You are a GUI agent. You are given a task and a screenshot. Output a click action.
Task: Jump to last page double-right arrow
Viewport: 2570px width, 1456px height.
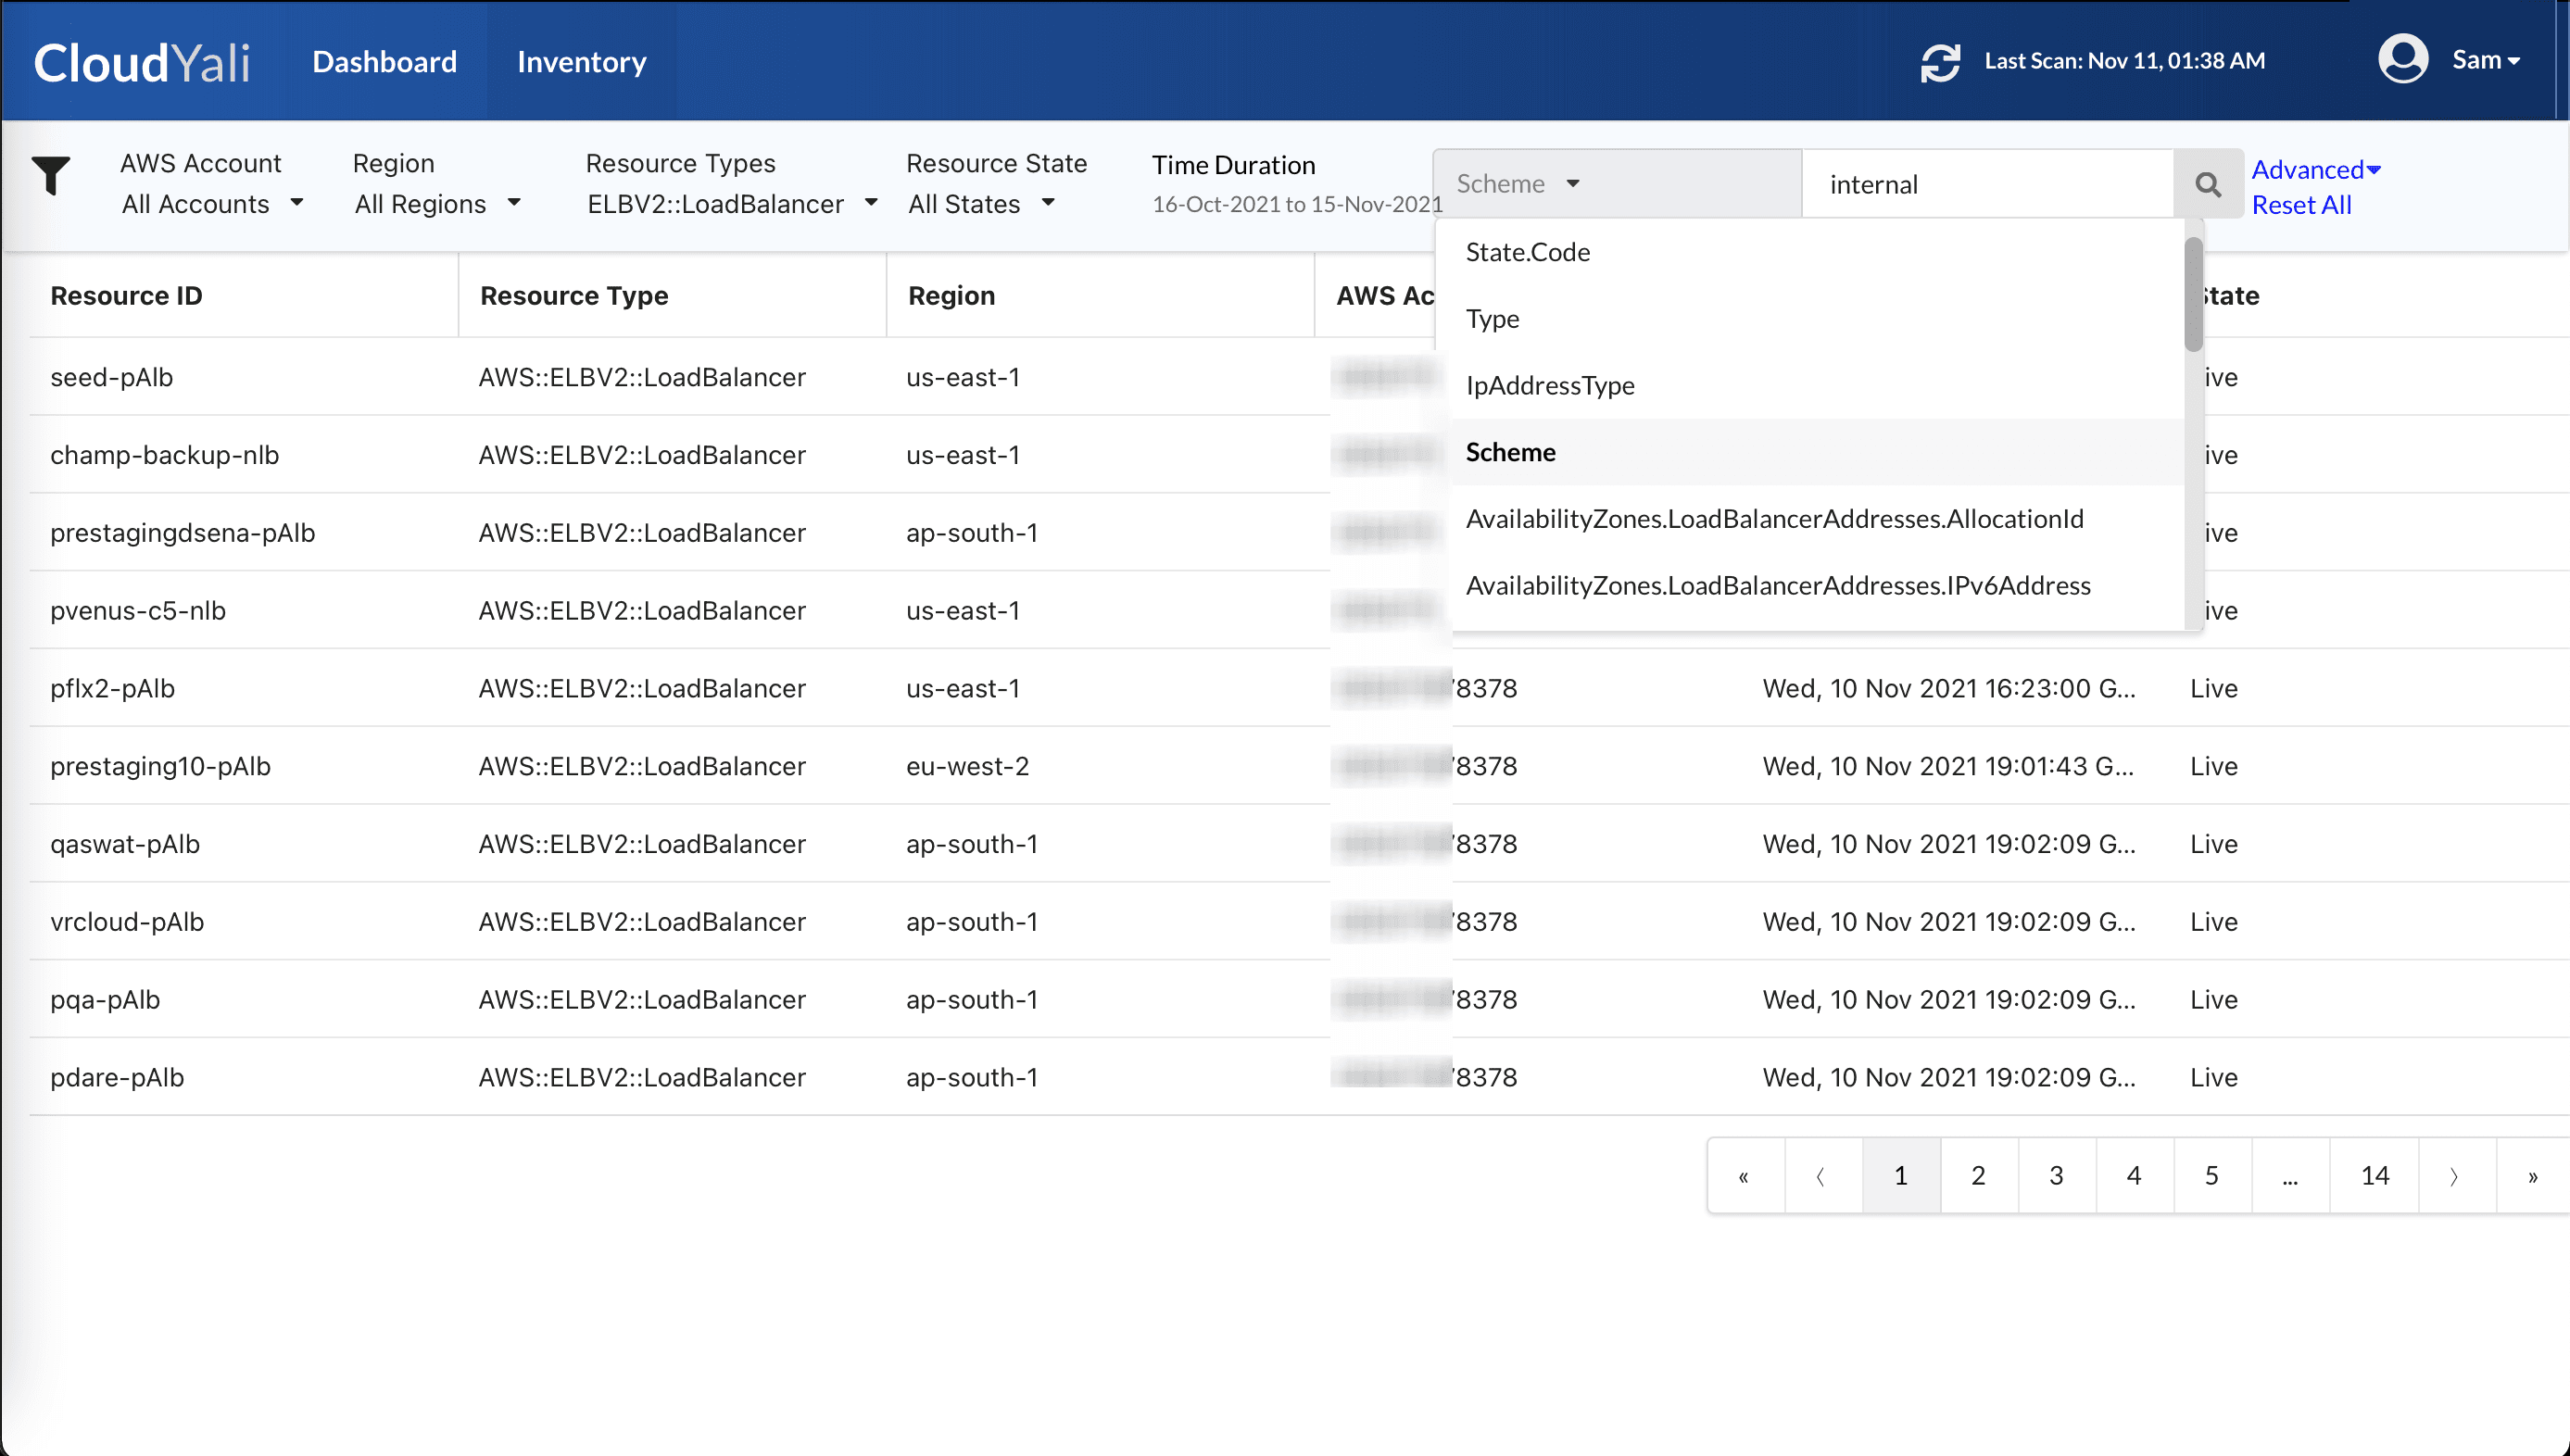click(2532, 1176)
